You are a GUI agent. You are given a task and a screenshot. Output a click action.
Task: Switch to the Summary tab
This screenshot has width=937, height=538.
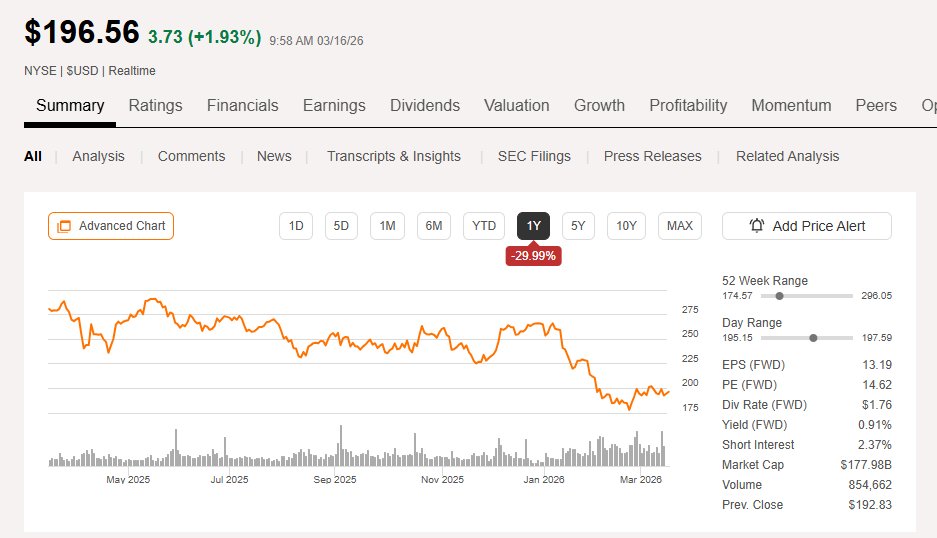tap(70, 106)
